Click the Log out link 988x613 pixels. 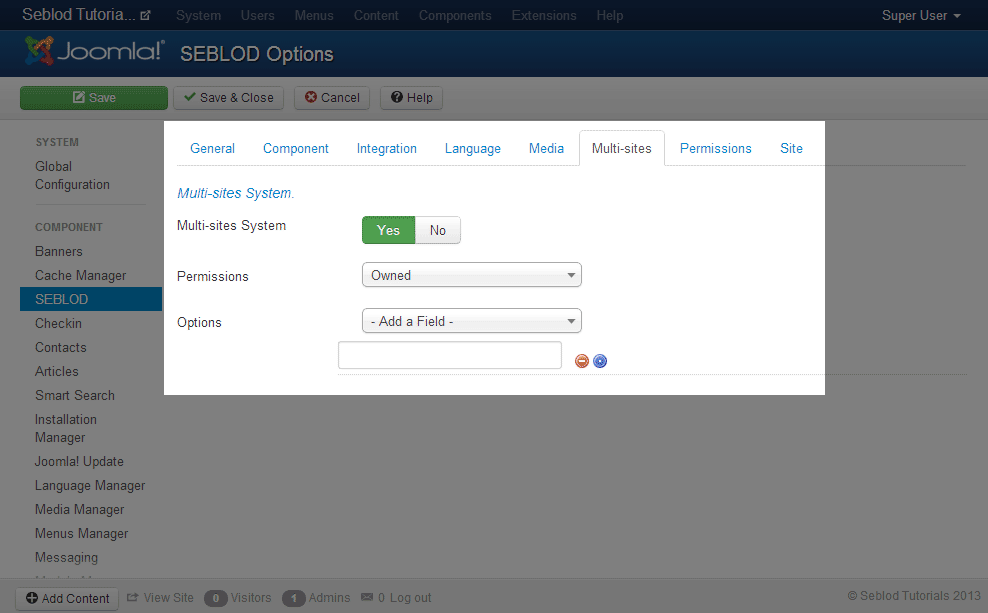click(410, 597)
